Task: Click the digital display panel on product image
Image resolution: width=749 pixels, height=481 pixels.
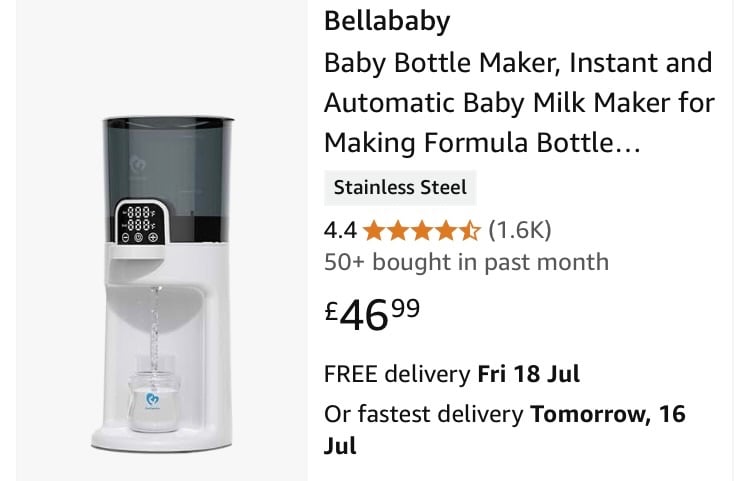Action: point(141,222)
